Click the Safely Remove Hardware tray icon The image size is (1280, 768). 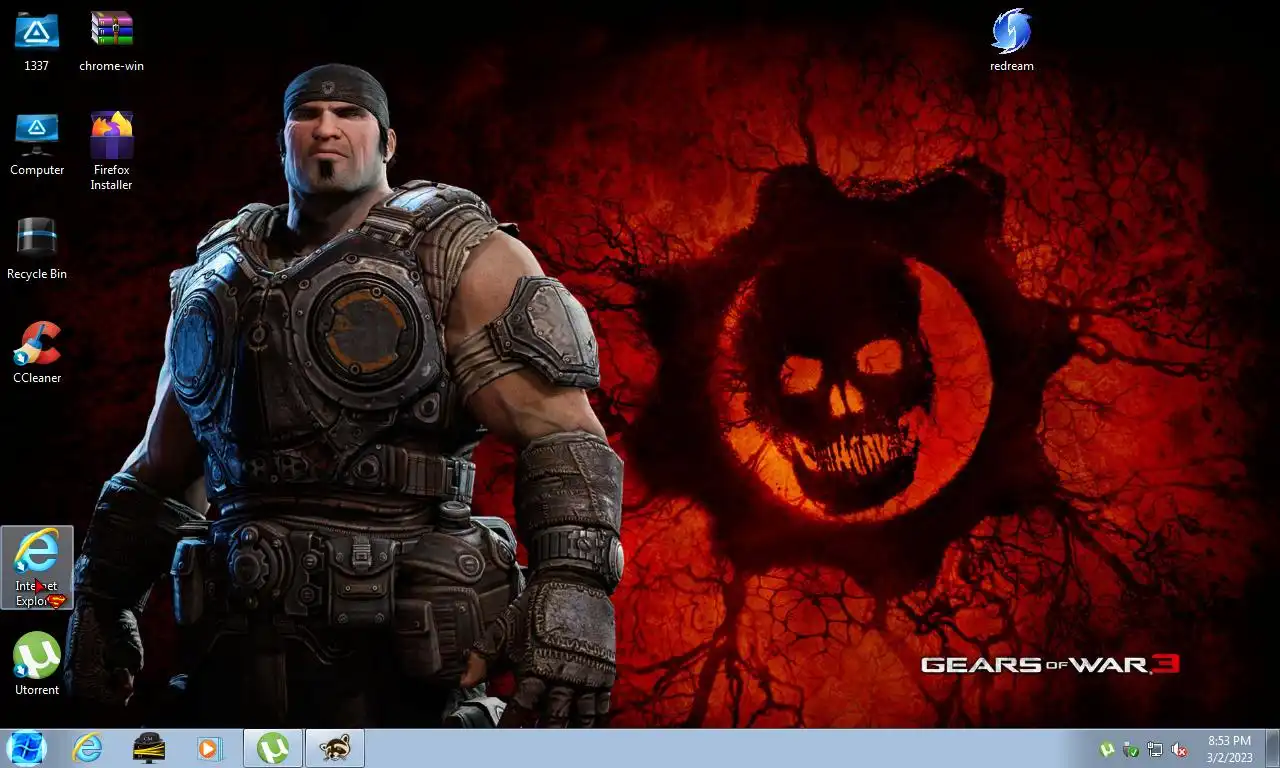[x=1131, y=749]
